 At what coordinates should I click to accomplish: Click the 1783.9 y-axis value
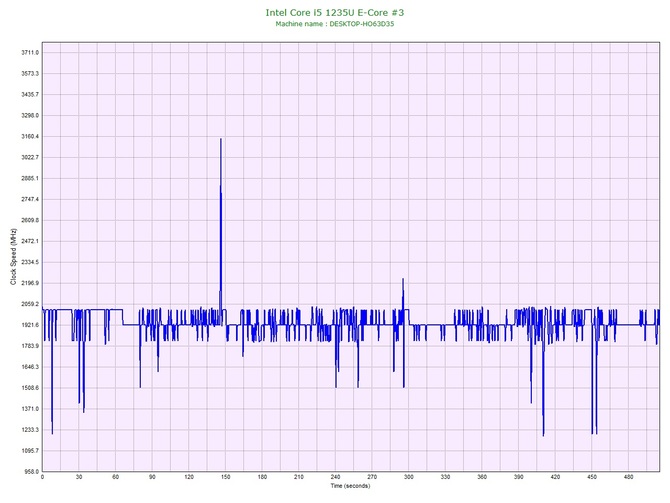click(x=30, y=346)
